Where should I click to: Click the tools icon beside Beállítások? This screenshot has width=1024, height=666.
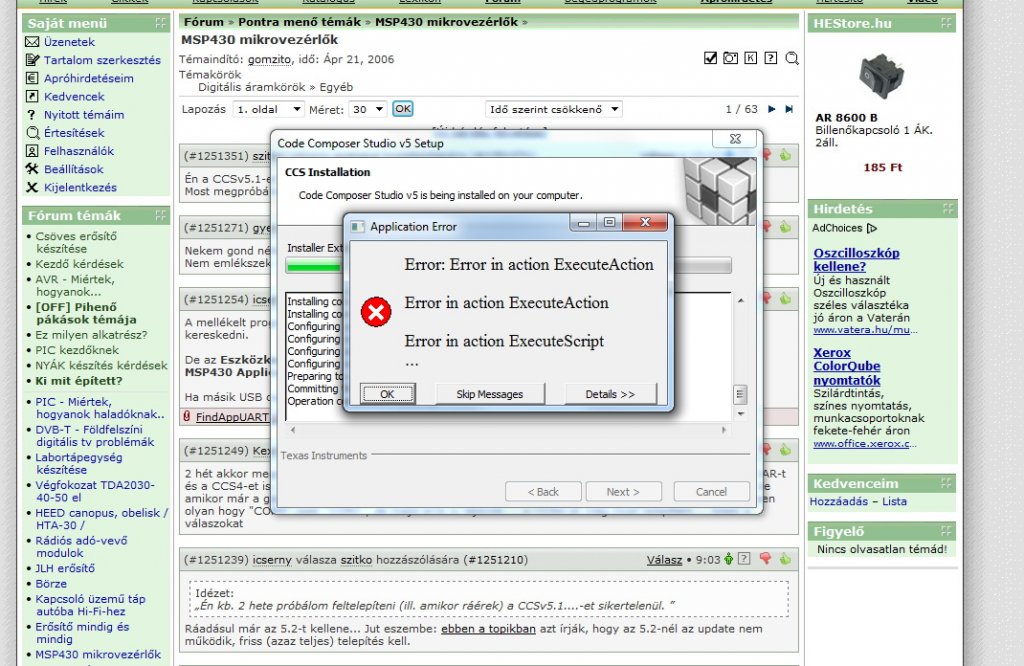tap(32, 169)
